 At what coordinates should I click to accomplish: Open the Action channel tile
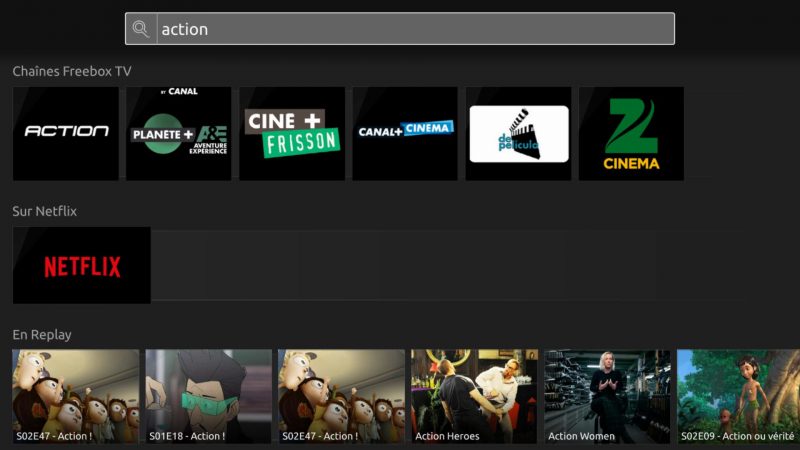click(x=66, y=133)
